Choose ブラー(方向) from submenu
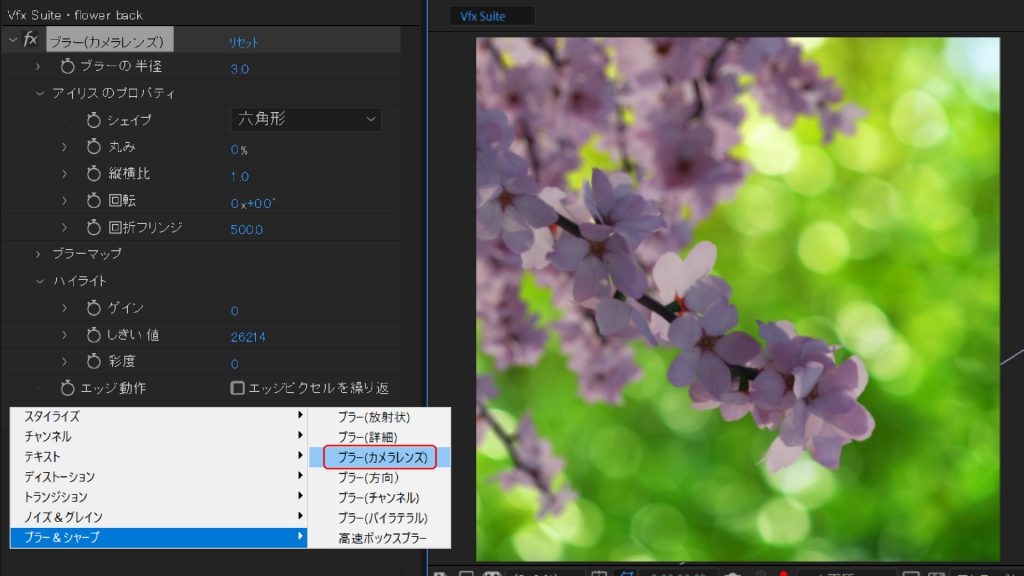This screenshot has height=576, width=1024. pyautogui.click(x=379, y=477)
